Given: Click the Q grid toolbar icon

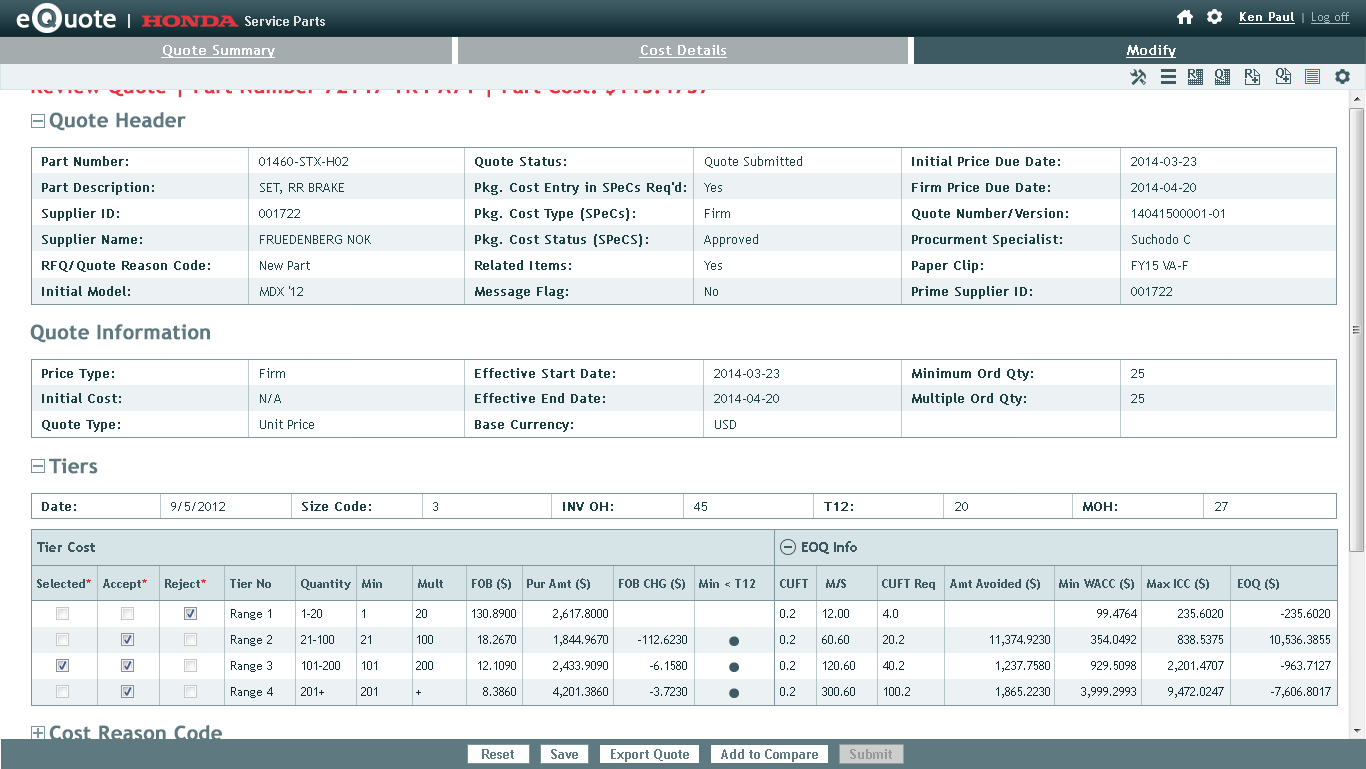Looking at the screenshot, I should pyautogui.click(x=1222, y=77).
